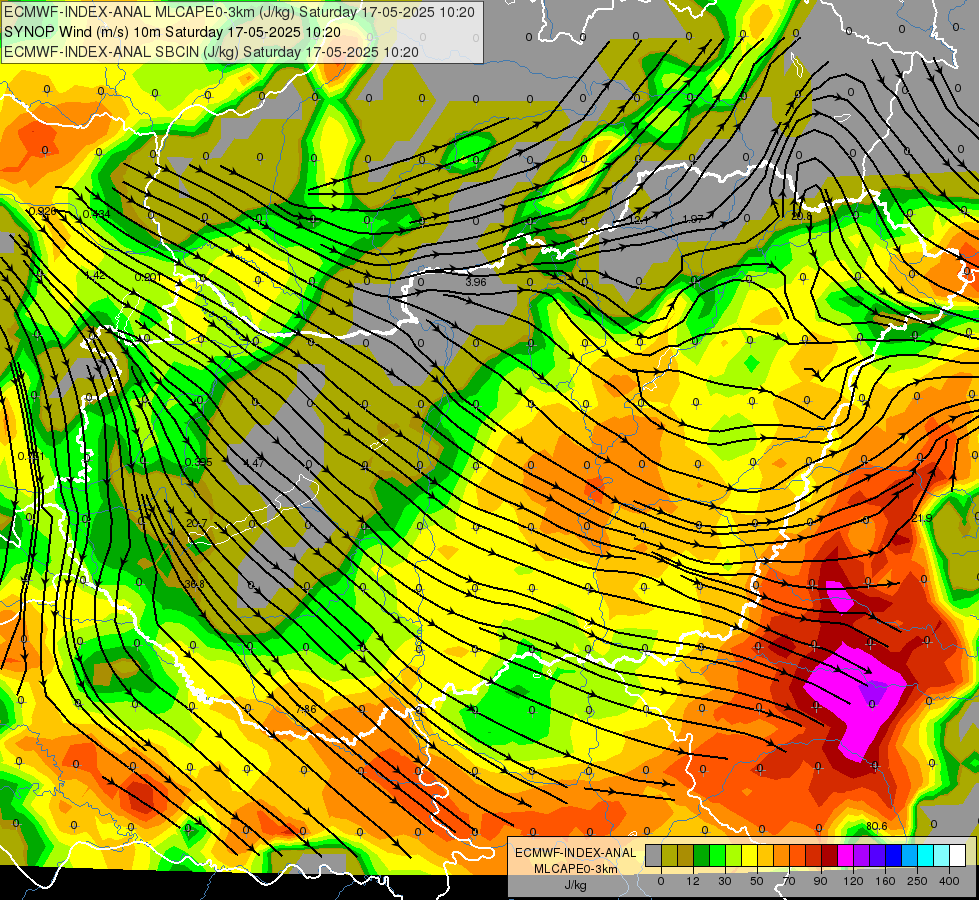Viewport: 979px width, 900px height.
Task: Click the 1.42 value on the map
Action: coord(95,275)
